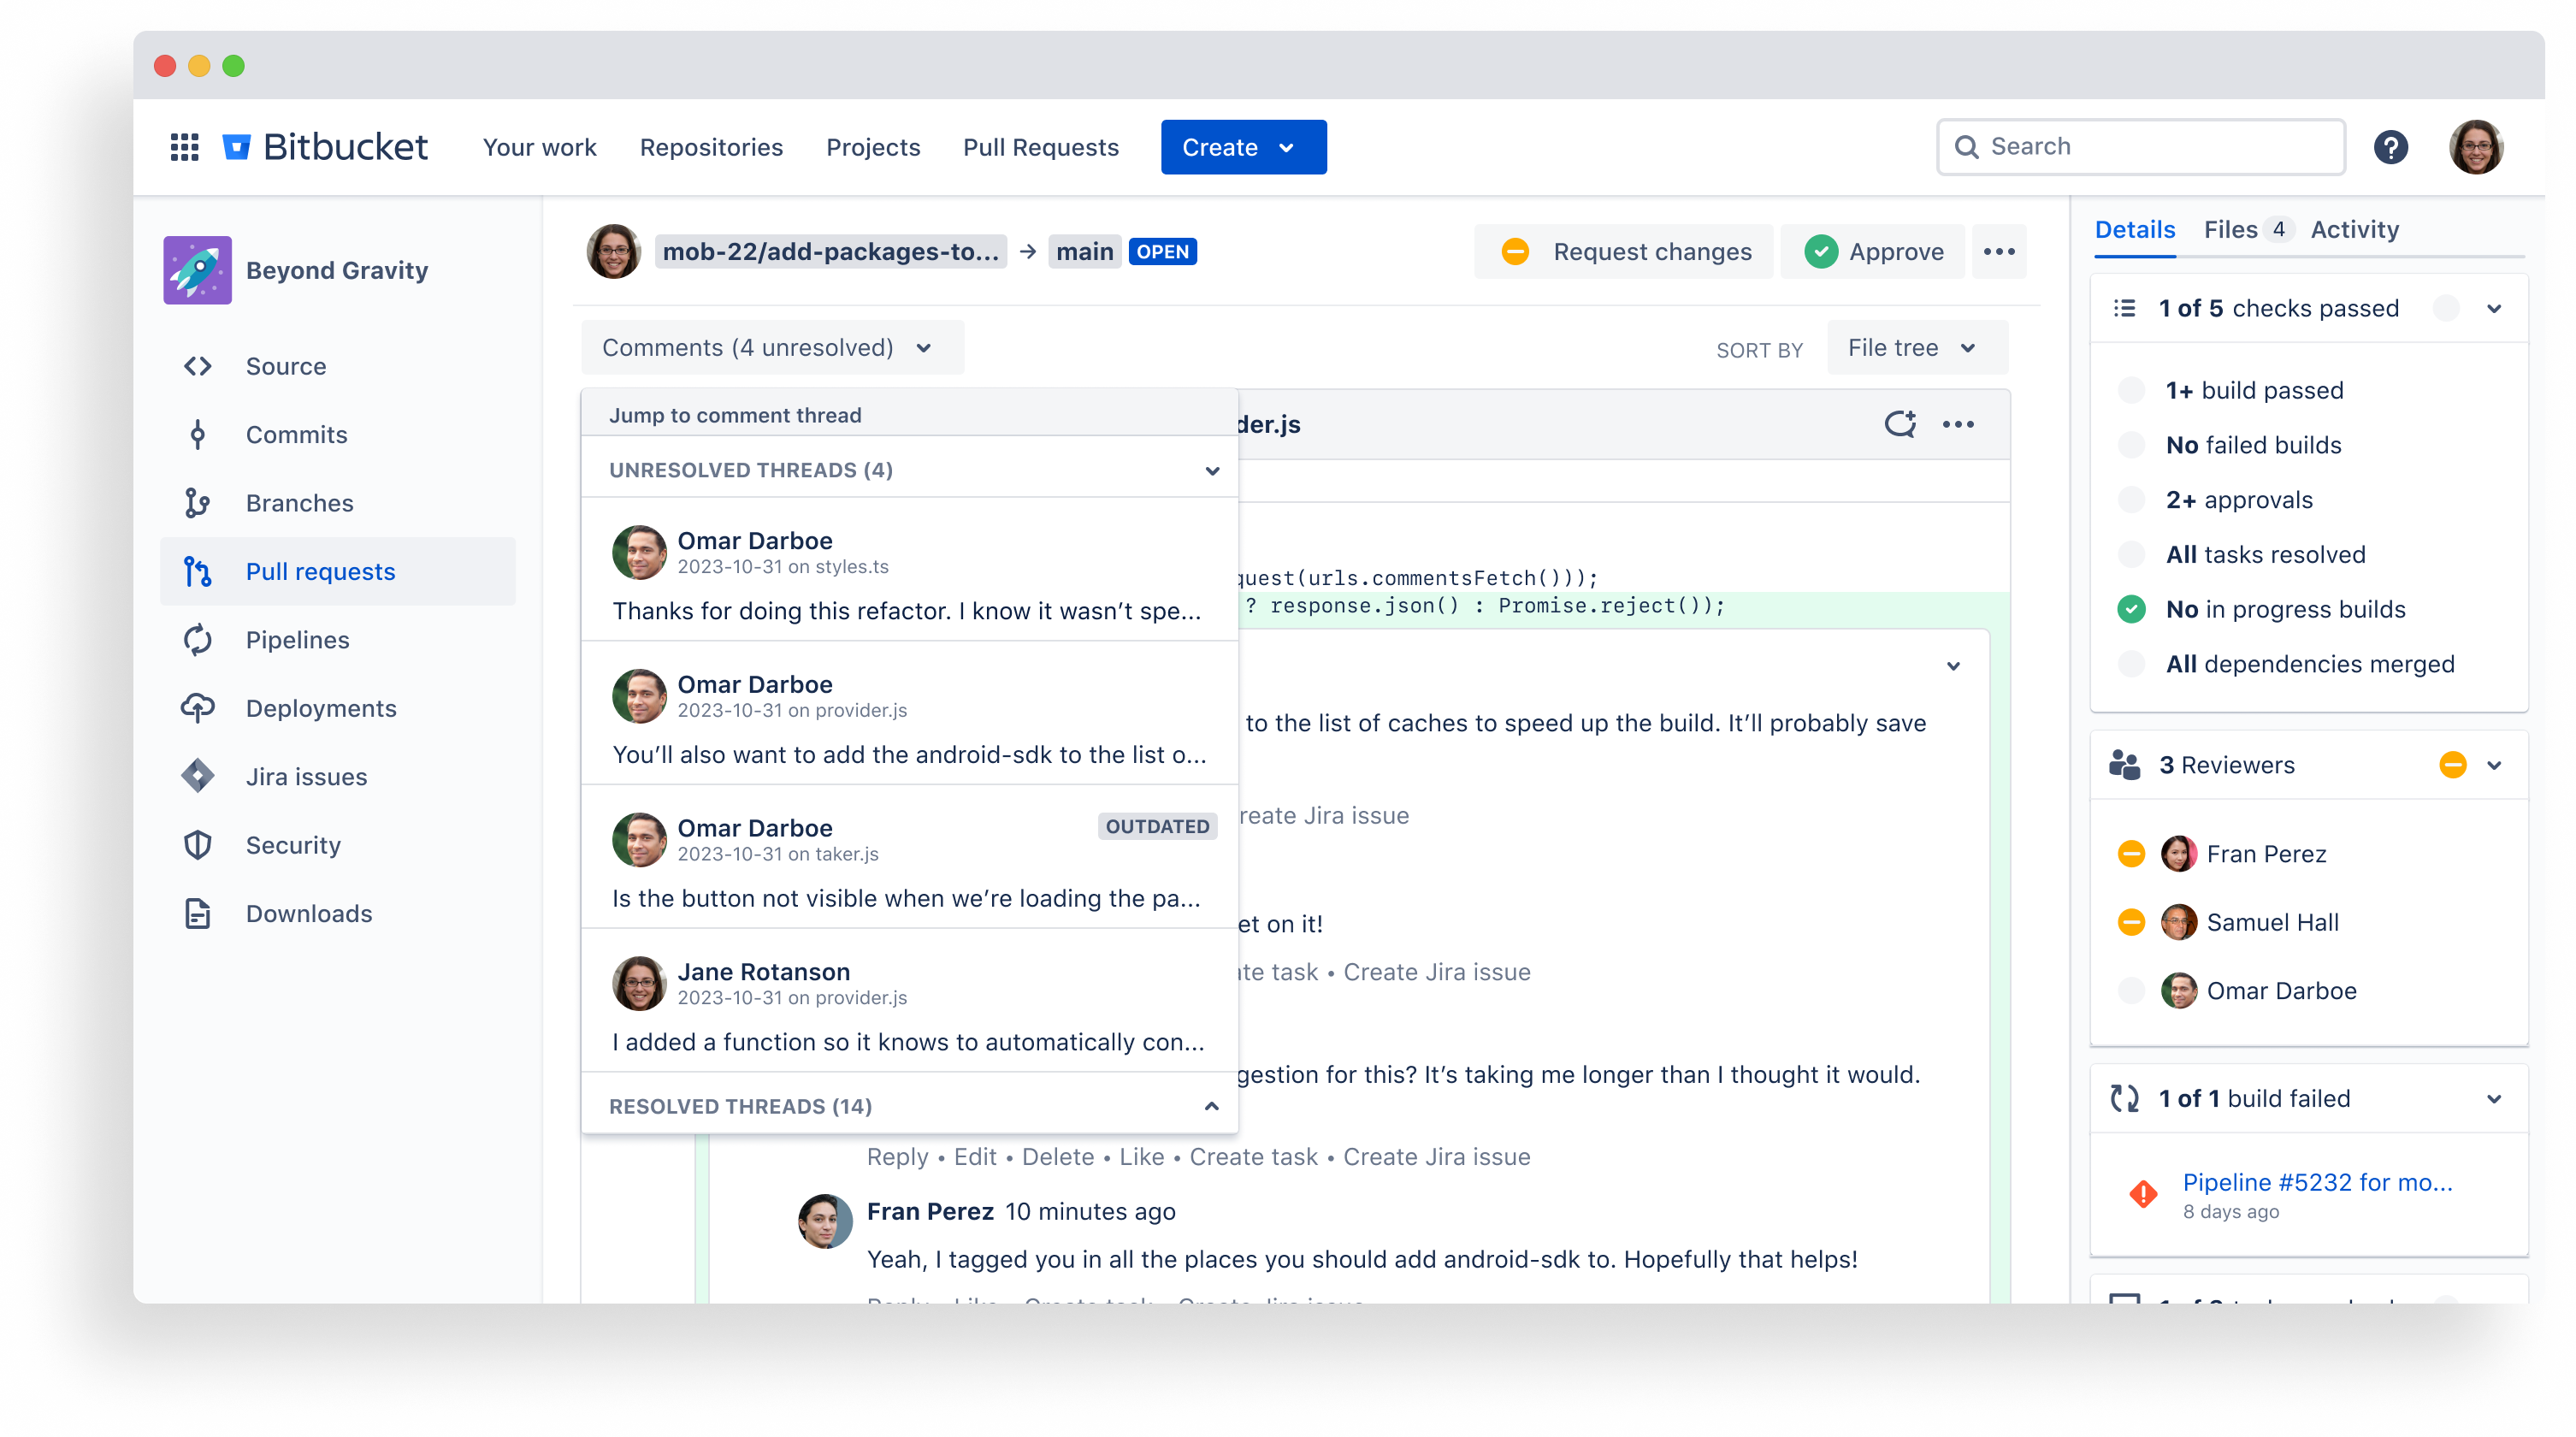This screenshot has height=1437, width=2576.
Task: Click Omar Darboe comment on taker.js
Action: click(907, 862)
